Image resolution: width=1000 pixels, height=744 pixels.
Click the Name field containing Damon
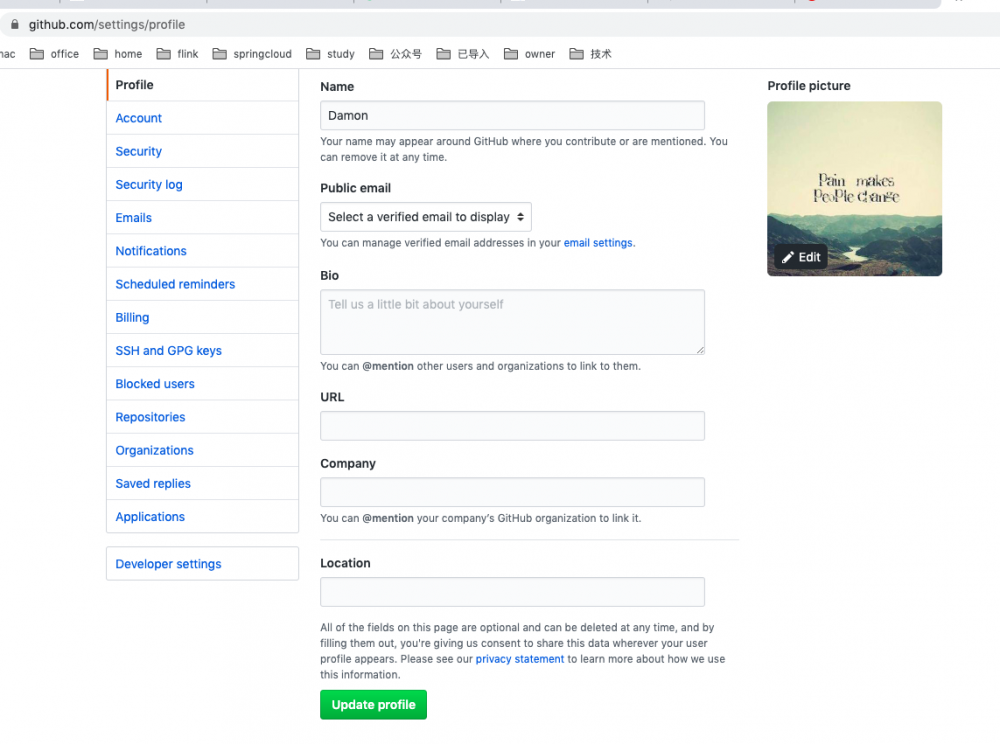tap(512, 115)
